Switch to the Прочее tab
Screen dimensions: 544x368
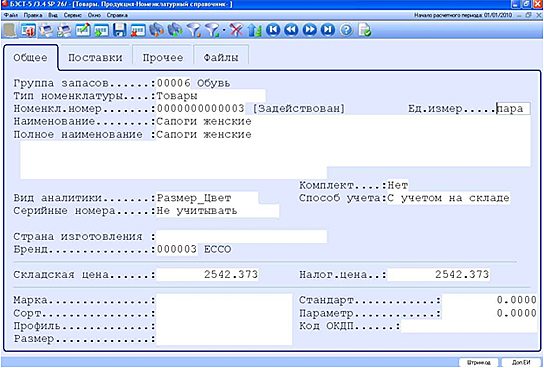[163, 58]
